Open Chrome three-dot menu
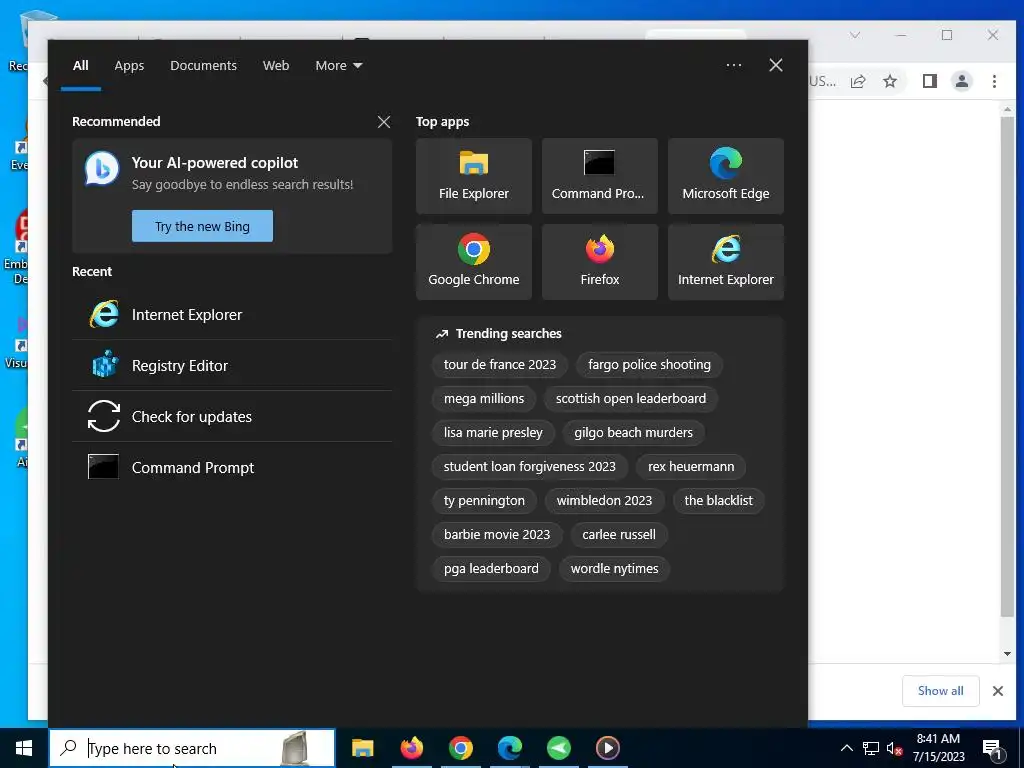Image resolution: width=1024 pixels, height=768 pixels. click(x=994, y=81)
